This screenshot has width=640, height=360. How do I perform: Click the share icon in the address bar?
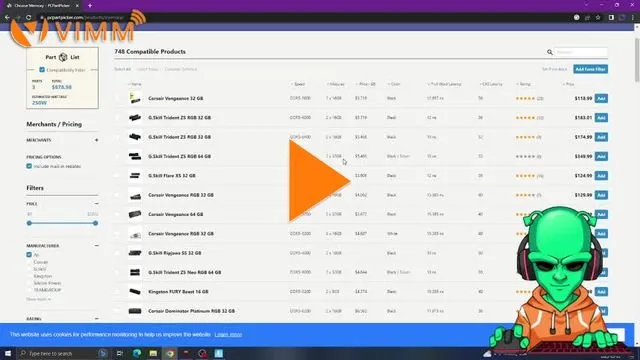[x=587, y=18]
